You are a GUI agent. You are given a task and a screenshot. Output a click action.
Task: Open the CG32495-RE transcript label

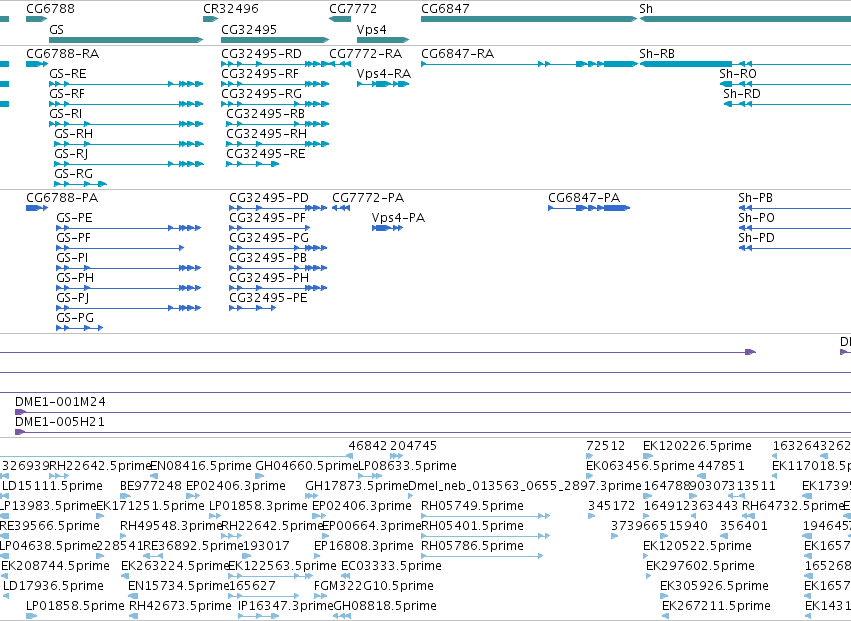pos(266,154)
